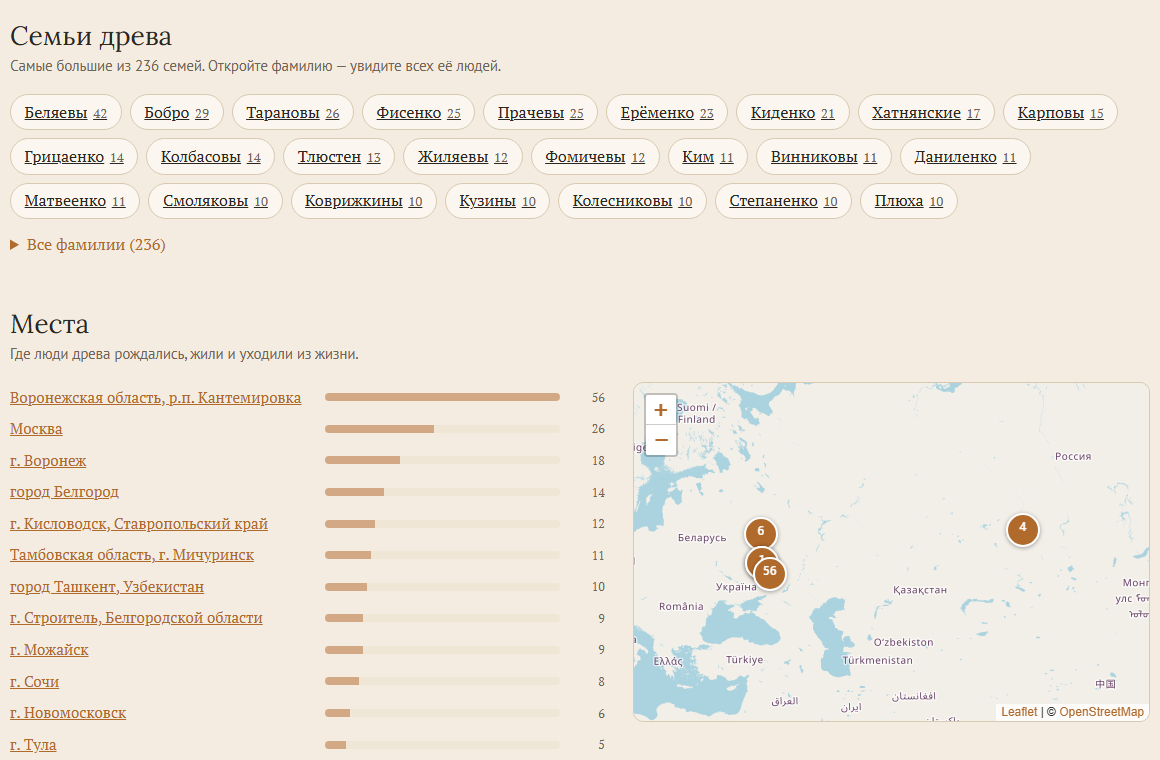This screenshot has height=760, width=1160.
Task: Zoom in on the map
Action: click(661, 409)
